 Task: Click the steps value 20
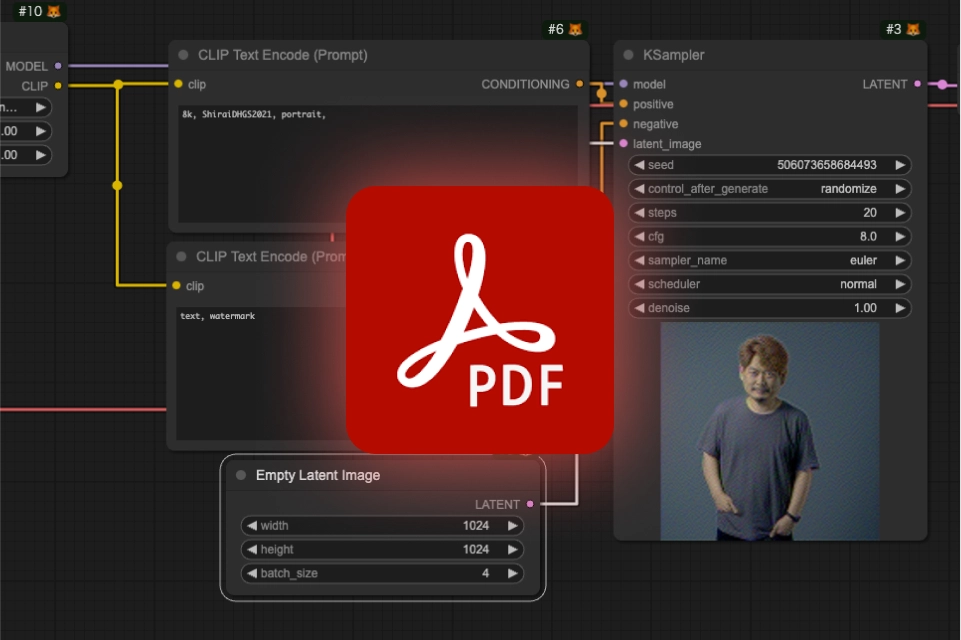pyautogui.click(x=870, y=213)
